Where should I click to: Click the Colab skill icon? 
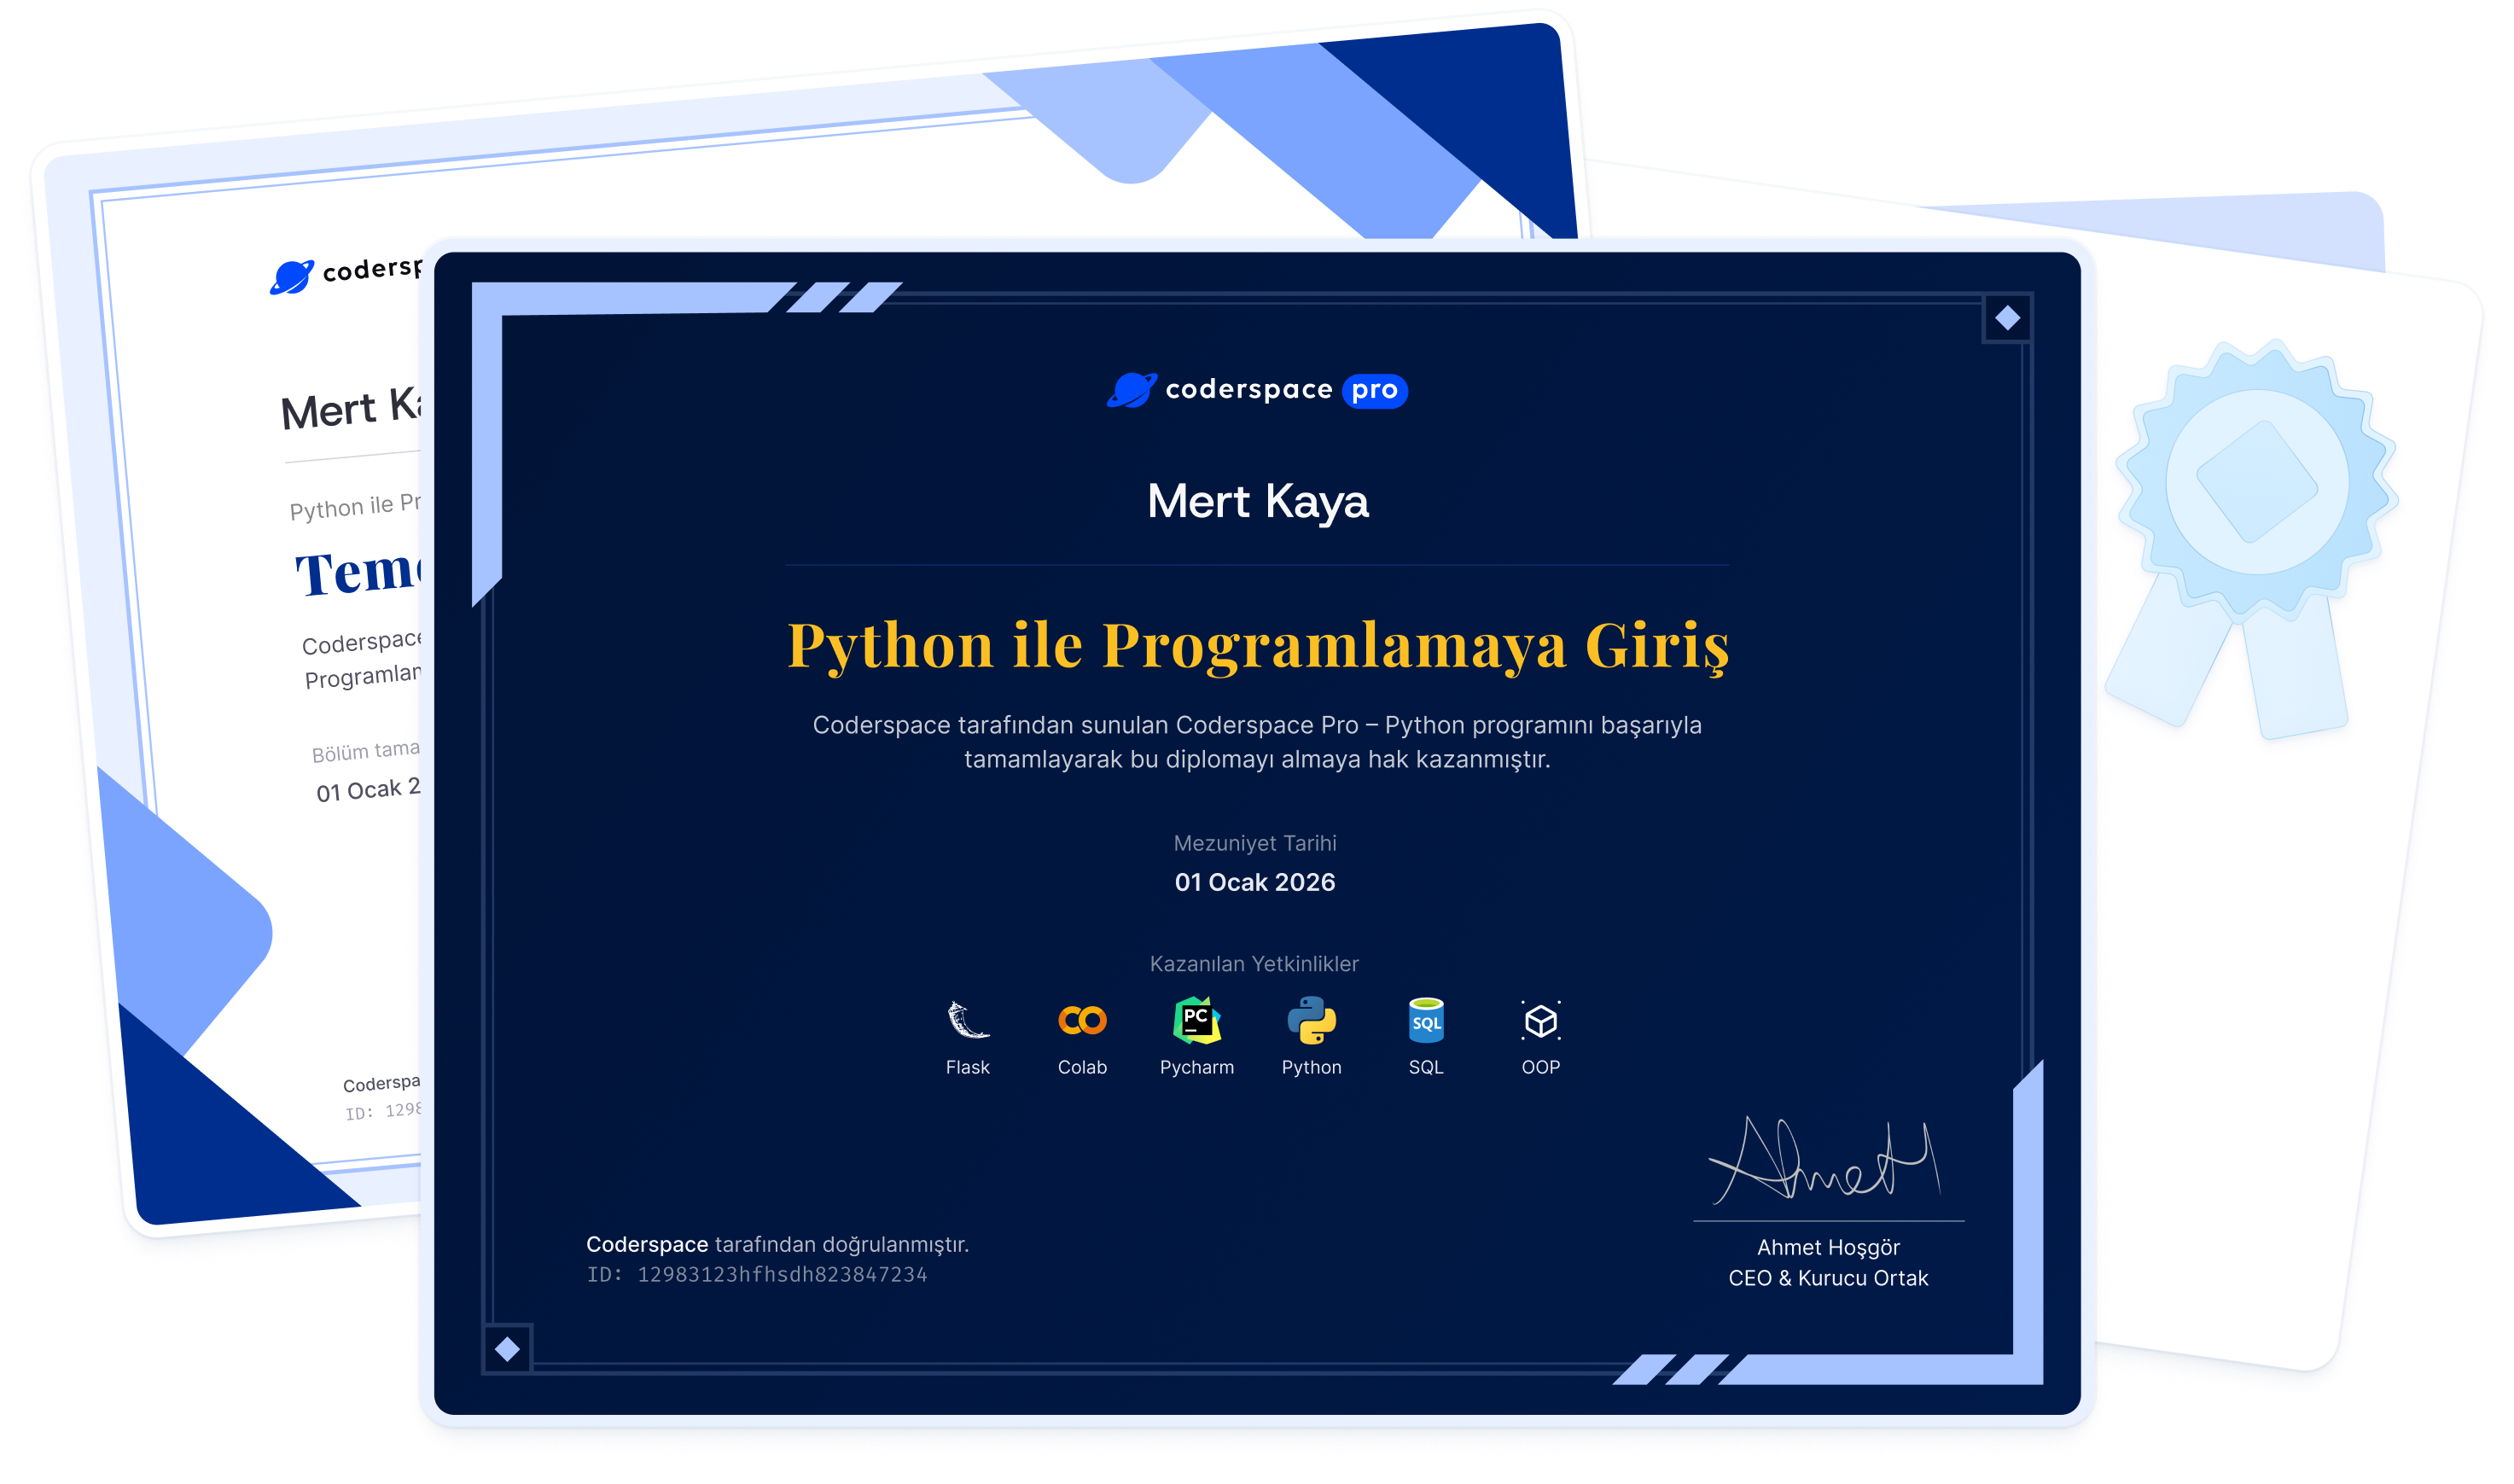pyautogui.click(x=1082, y=1020)
